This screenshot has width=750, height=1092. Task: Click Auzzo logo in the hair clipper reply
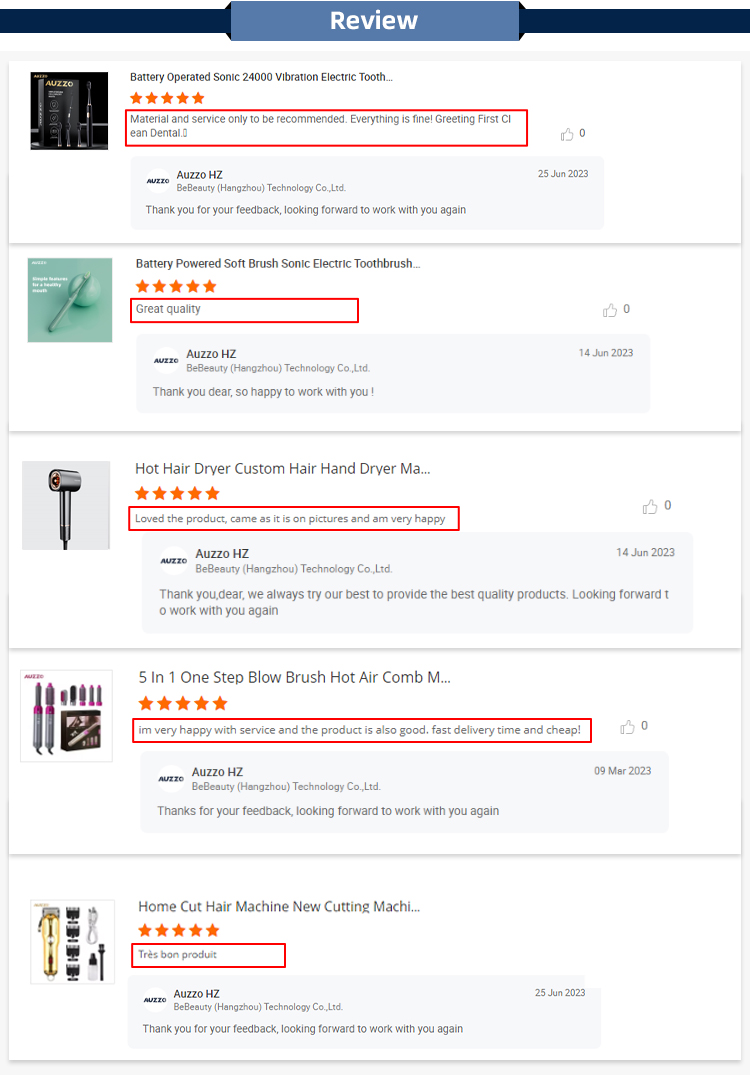(x=155, y=1000)
